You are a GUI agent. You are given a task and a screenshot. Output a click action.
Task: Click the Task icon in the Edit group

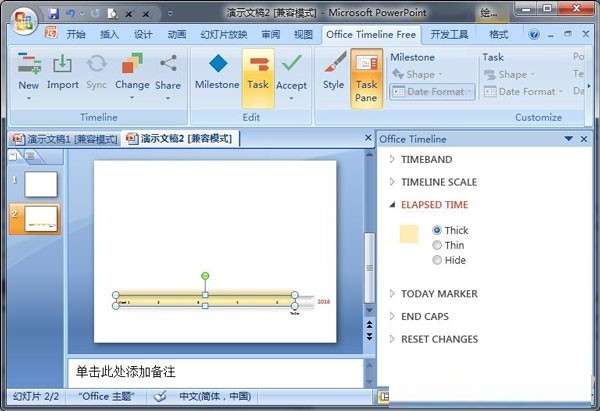tap(258, 64)
